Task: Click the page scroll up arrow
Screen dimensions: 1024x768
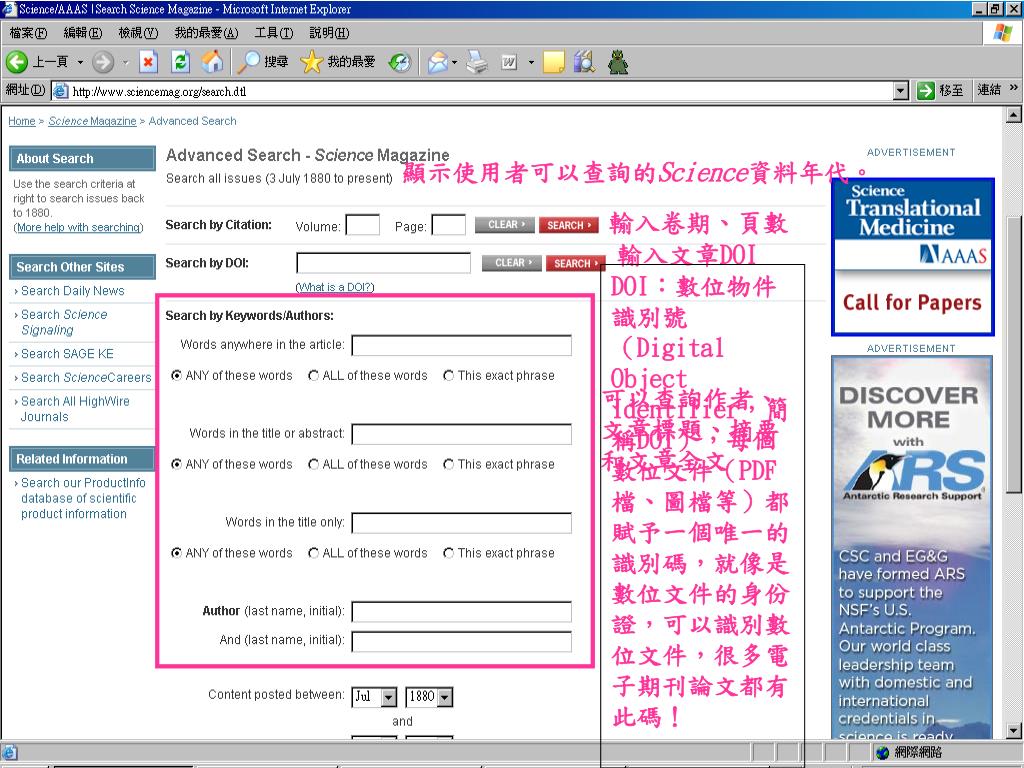Action: tap(1013, 115)
